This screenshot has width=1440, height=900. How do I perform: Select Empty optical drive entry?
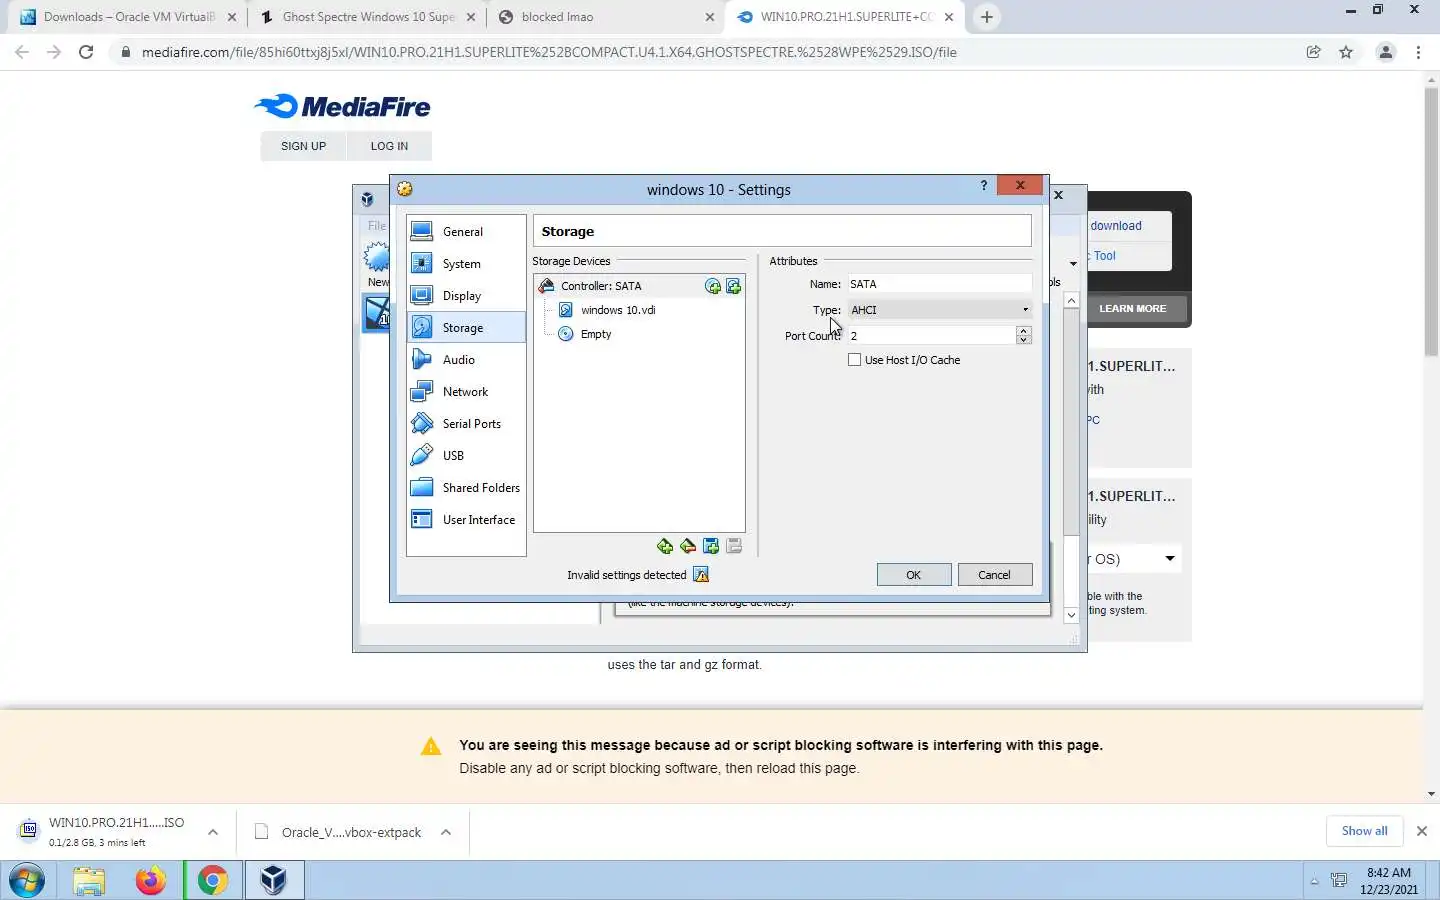[596, 334]
